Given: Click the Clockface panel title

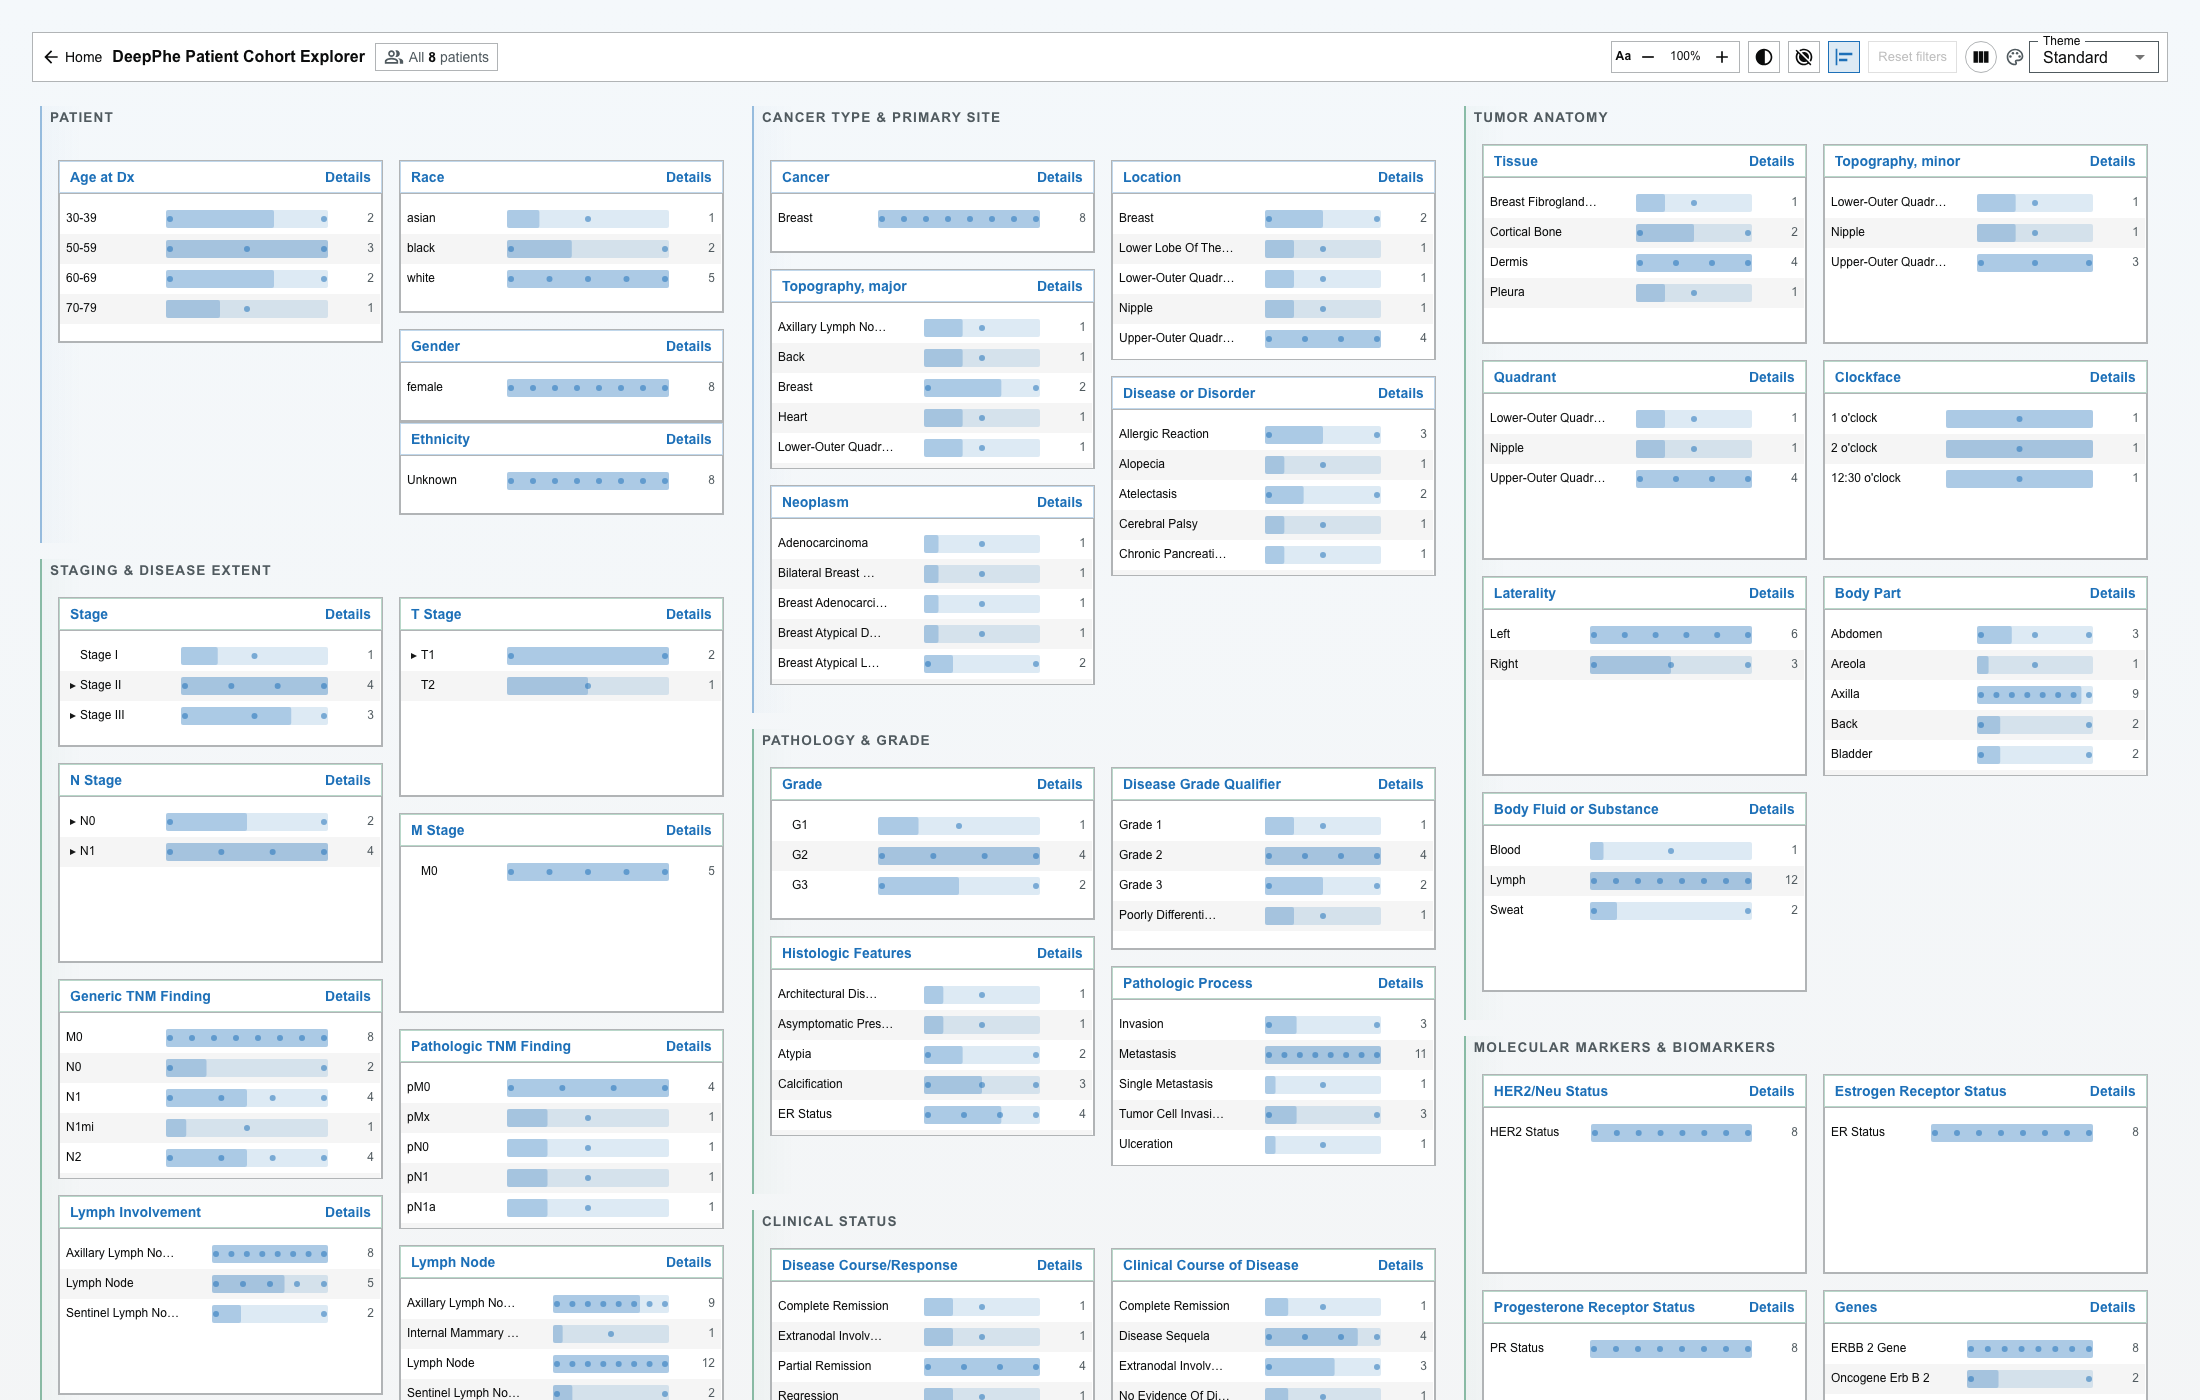Looking at the screenshot, I should coord(1867,377).
